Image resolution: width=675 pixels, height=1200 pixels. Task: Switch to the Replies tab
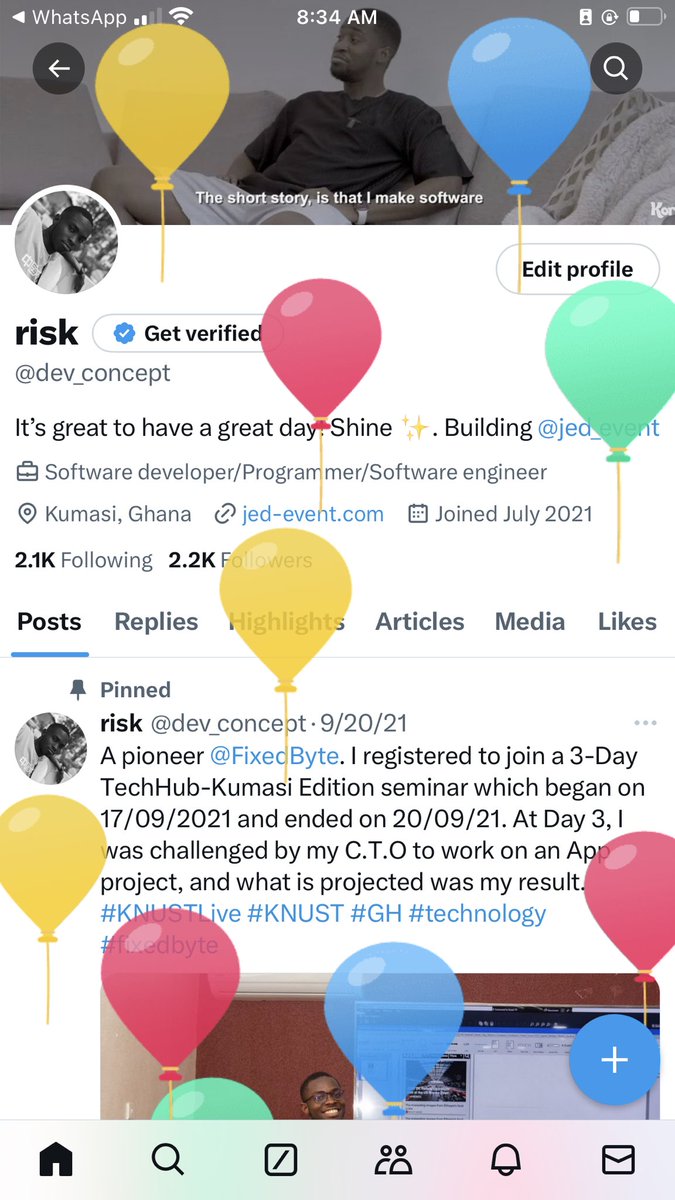click(x=156, y=621)
